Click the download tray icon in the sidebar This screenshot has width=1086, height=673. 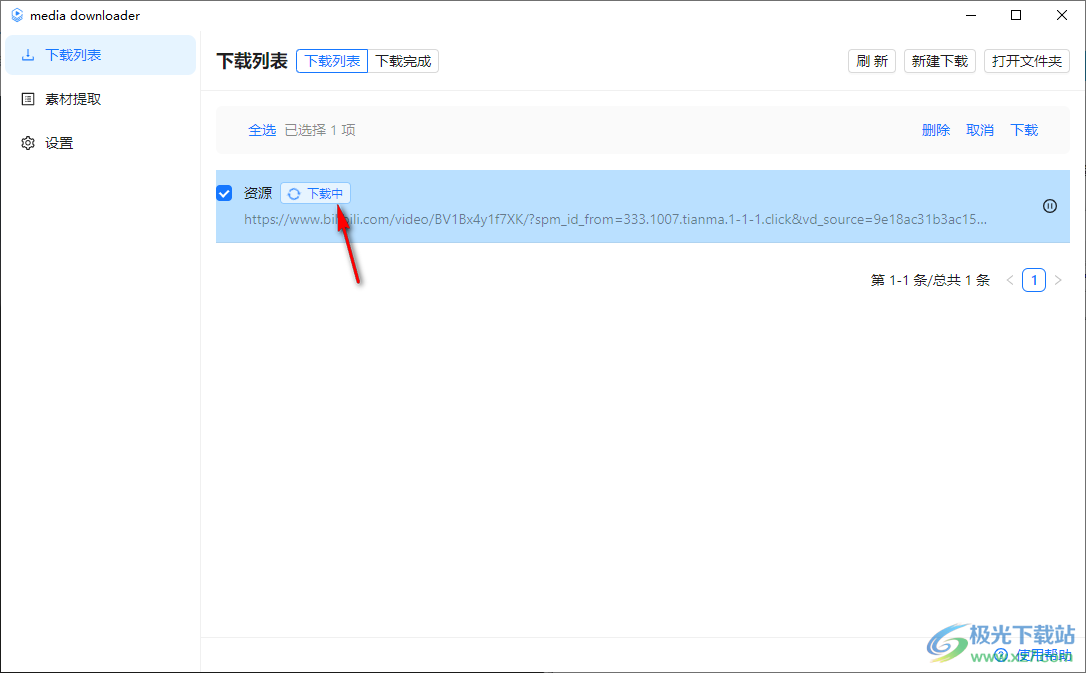(x=28, y=55)
